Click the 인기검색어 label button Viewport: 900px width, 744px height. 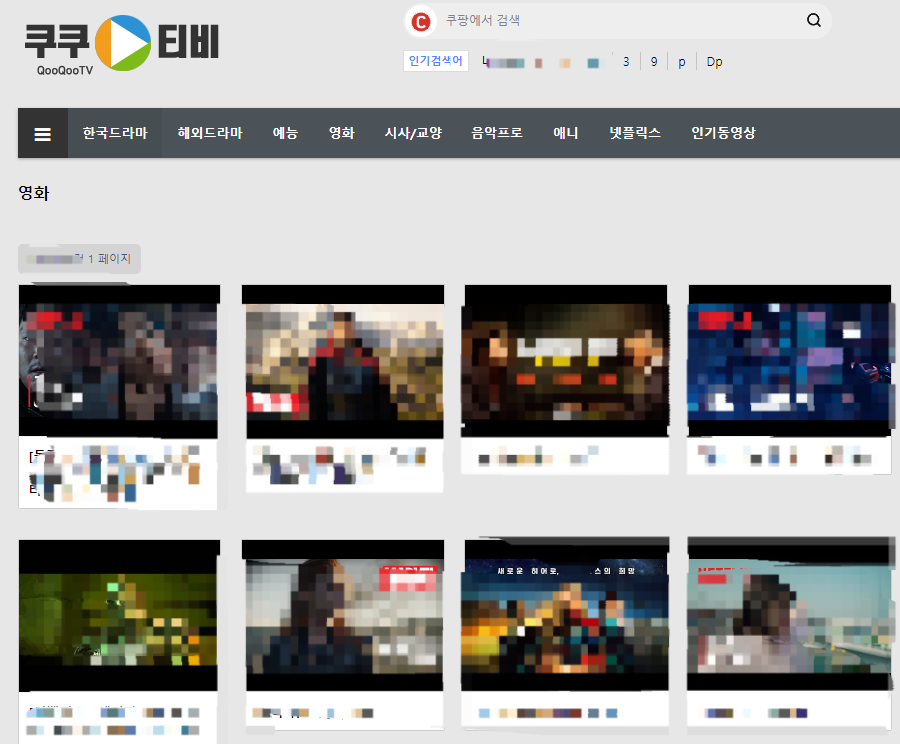(x=436, y=61)
